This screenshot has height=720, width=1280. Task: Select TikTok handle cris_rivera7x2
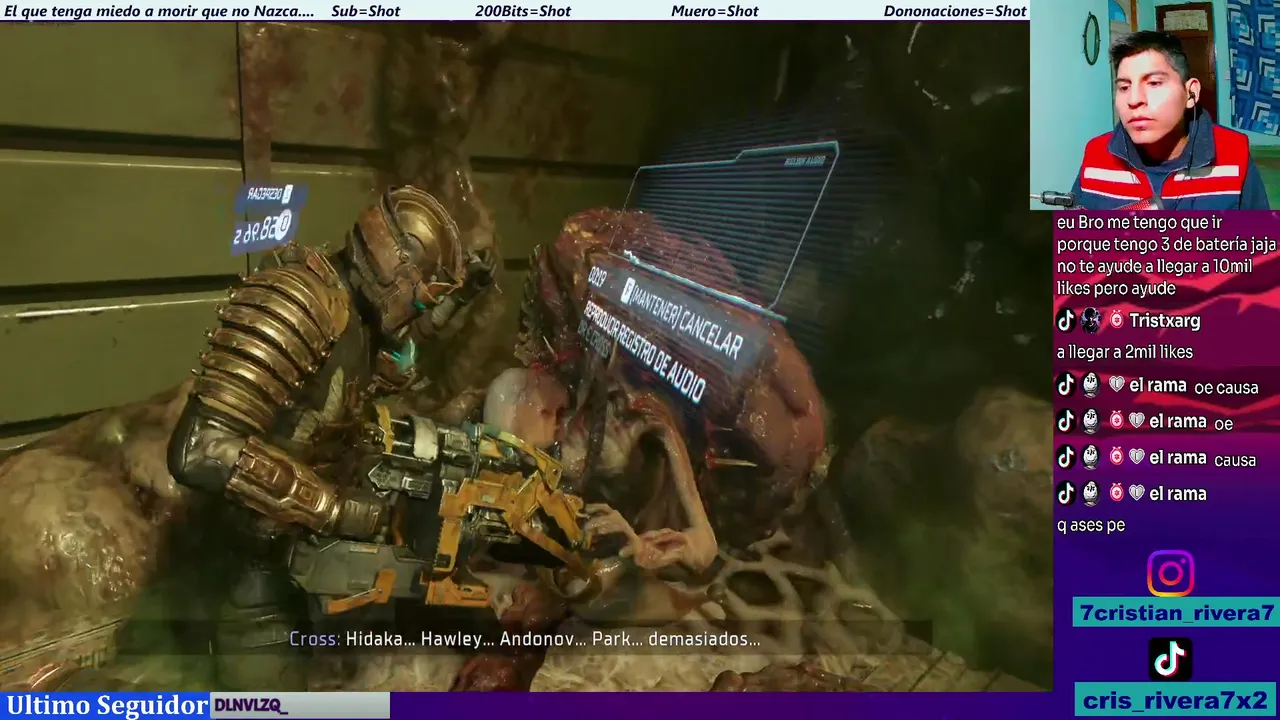tap(1176, 700)
